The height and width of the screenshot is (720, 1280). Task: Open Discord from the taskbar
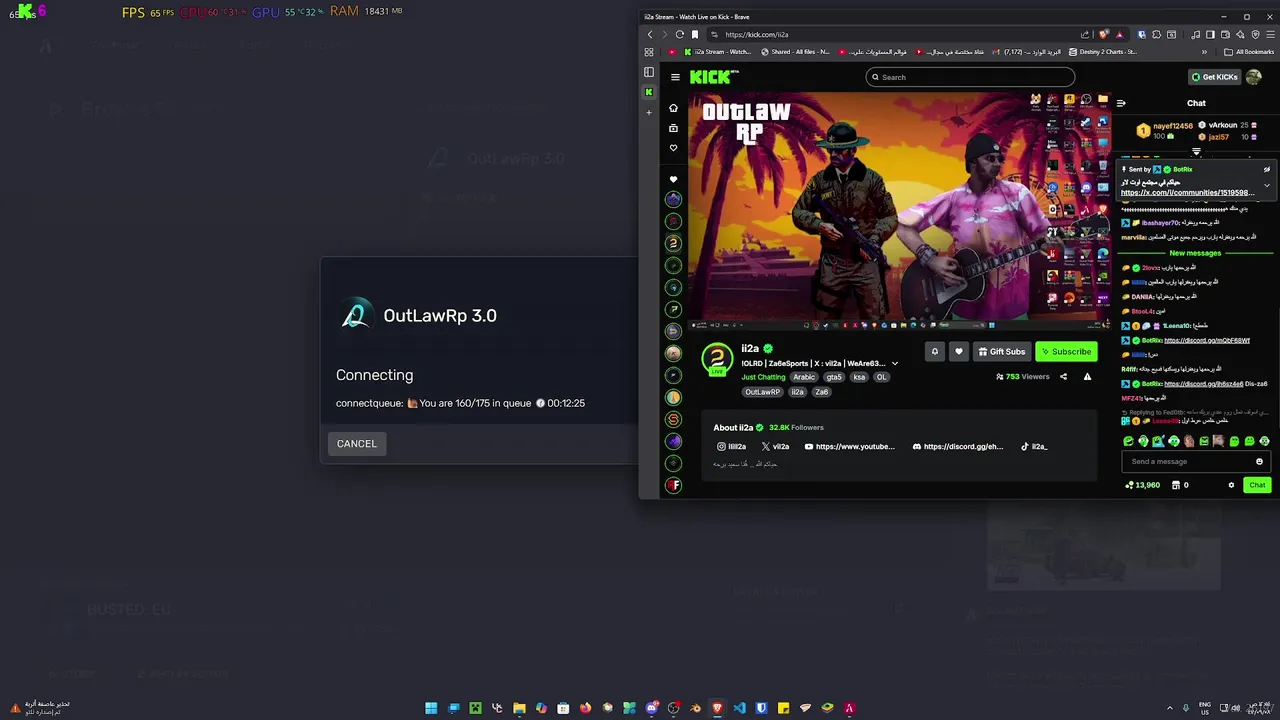tap(651, 708)
